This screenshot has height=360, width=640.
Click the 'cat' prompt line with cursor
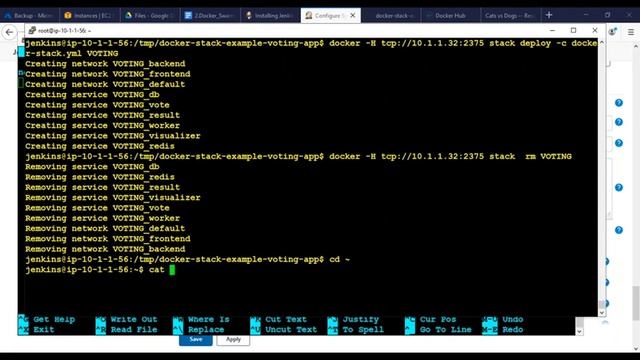click(x=100, y=270)
